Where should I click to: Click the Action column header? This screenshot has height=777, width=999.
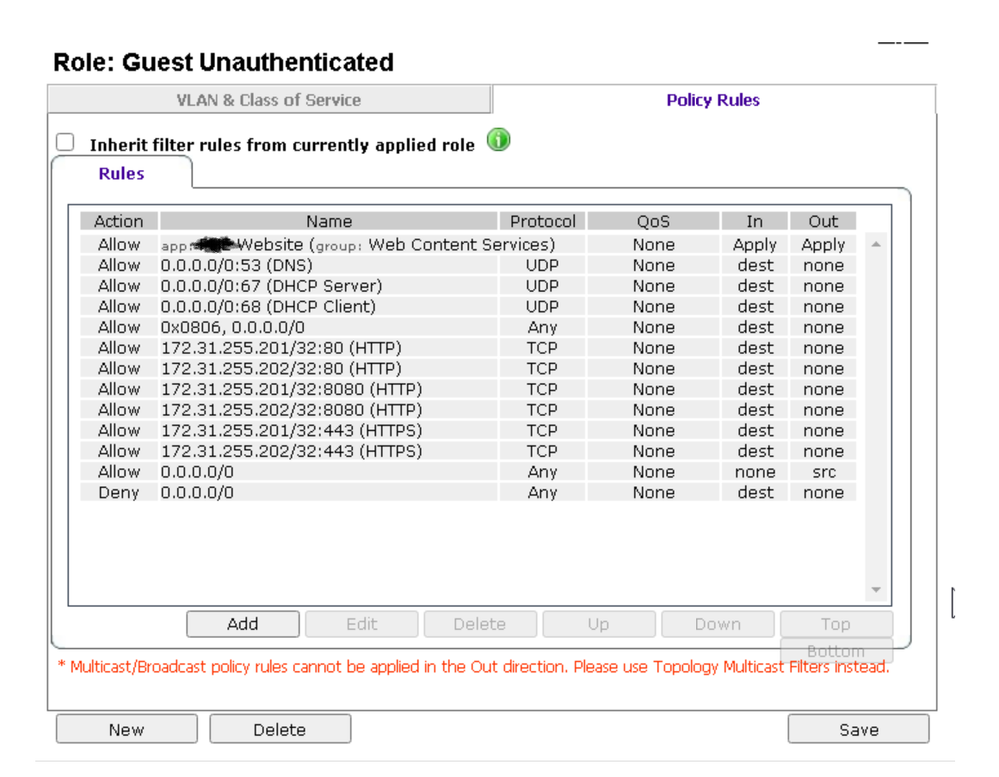click(118, 222)
